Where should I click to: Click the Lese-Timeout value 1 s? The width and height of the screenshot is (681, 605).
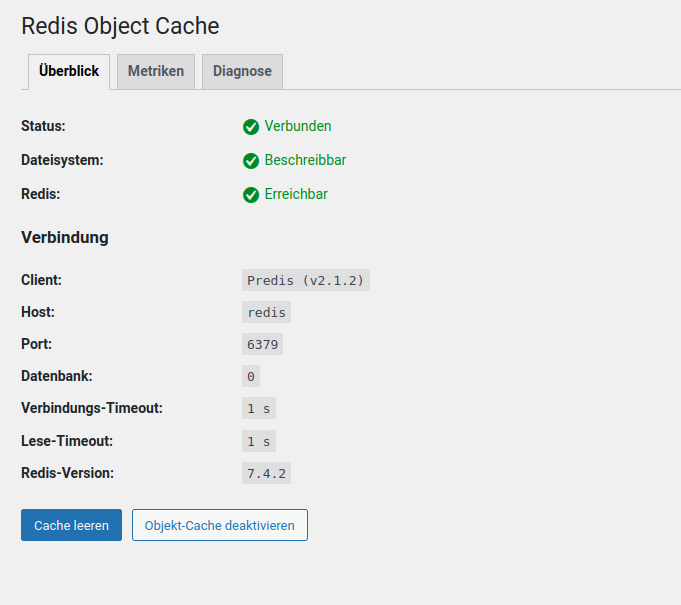(x=259, y=440)
